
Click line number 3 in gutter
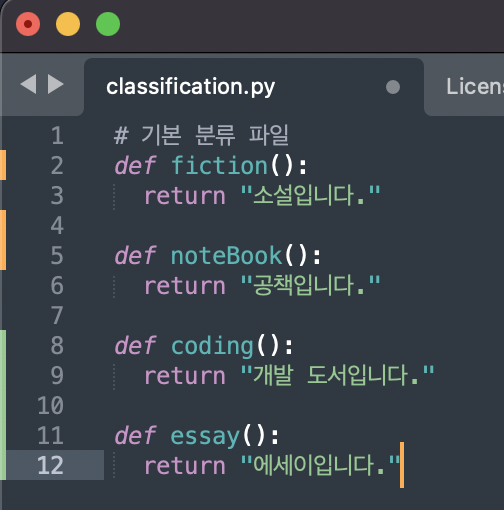click(x=57, y=195)
